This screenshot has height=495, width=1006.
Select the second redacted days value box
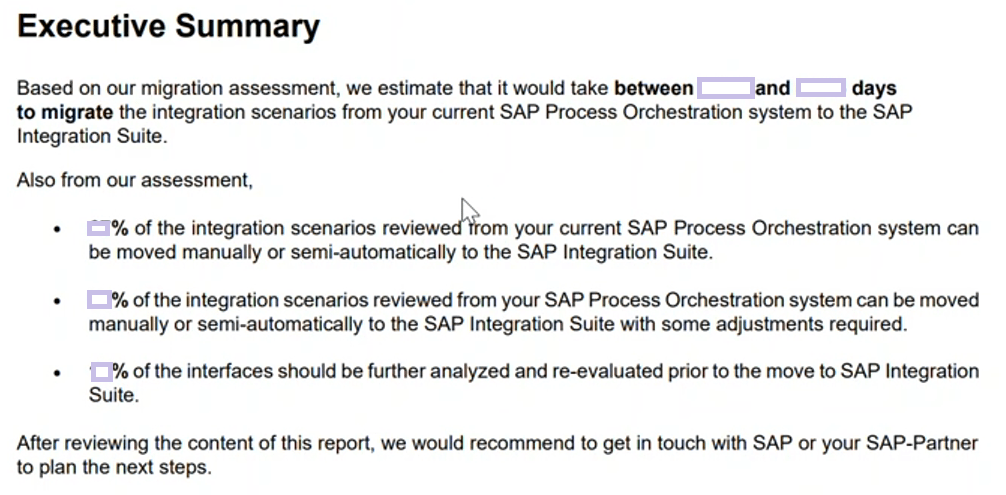point(821,88)
